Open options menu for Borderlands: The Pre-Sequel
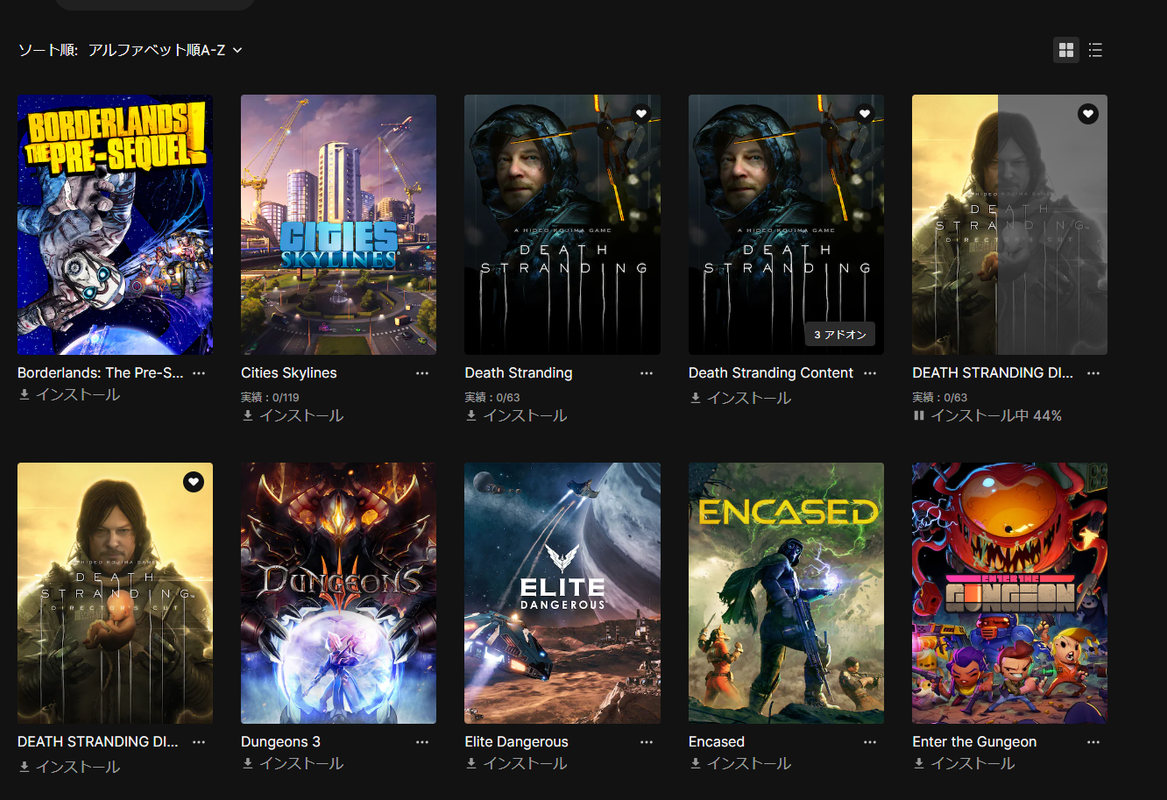The width and height of the screenshot is (1167, 800). (199, 373)
